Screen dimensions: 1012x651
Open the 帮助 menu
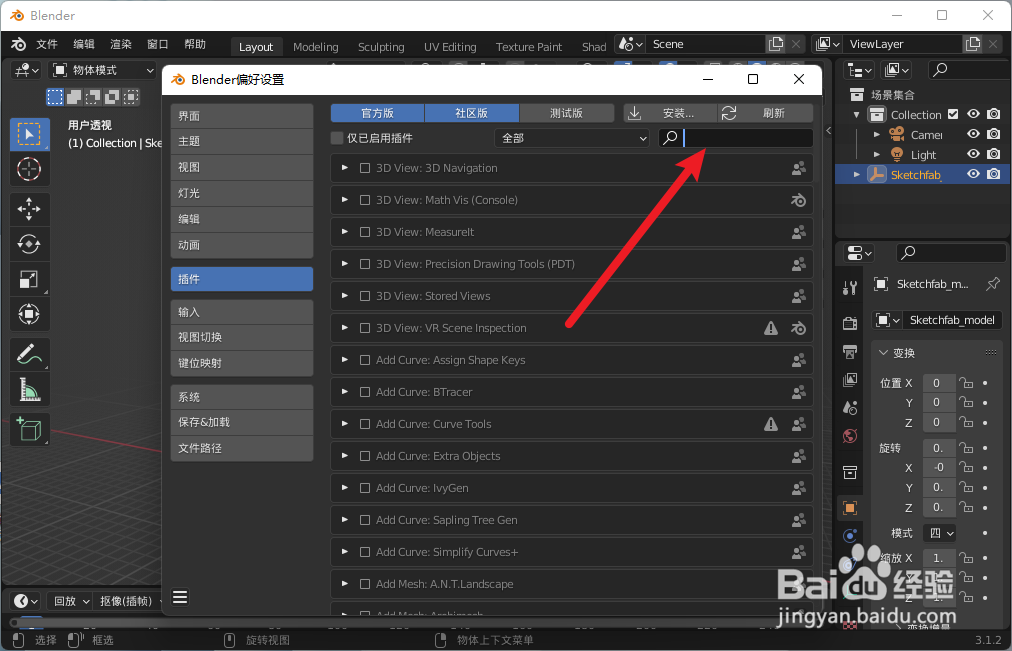pyautogui.click(x=195, y=44)
